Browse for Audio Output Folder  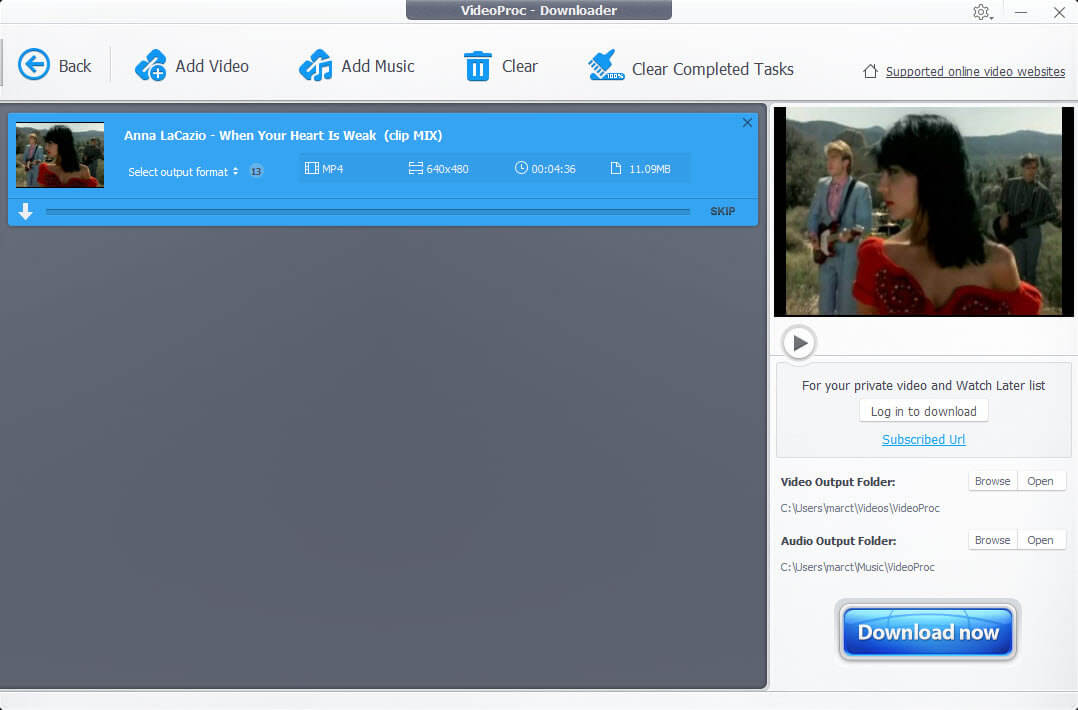pyautogui.click(x=992, y=540)
